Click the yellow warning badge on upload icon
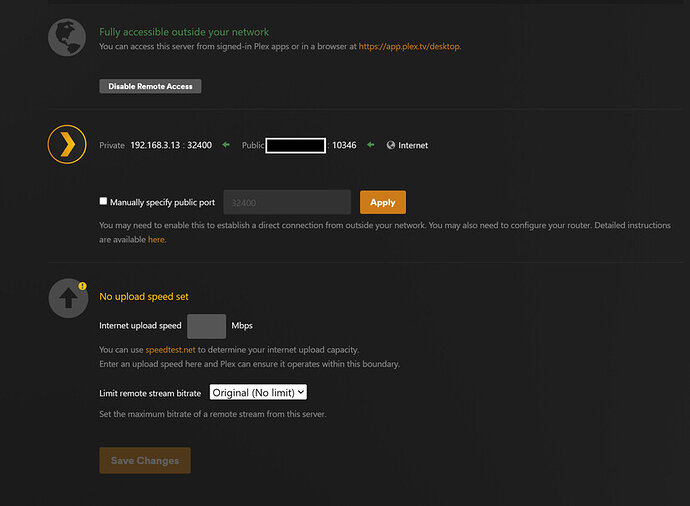690x506 pixels. 82,286
